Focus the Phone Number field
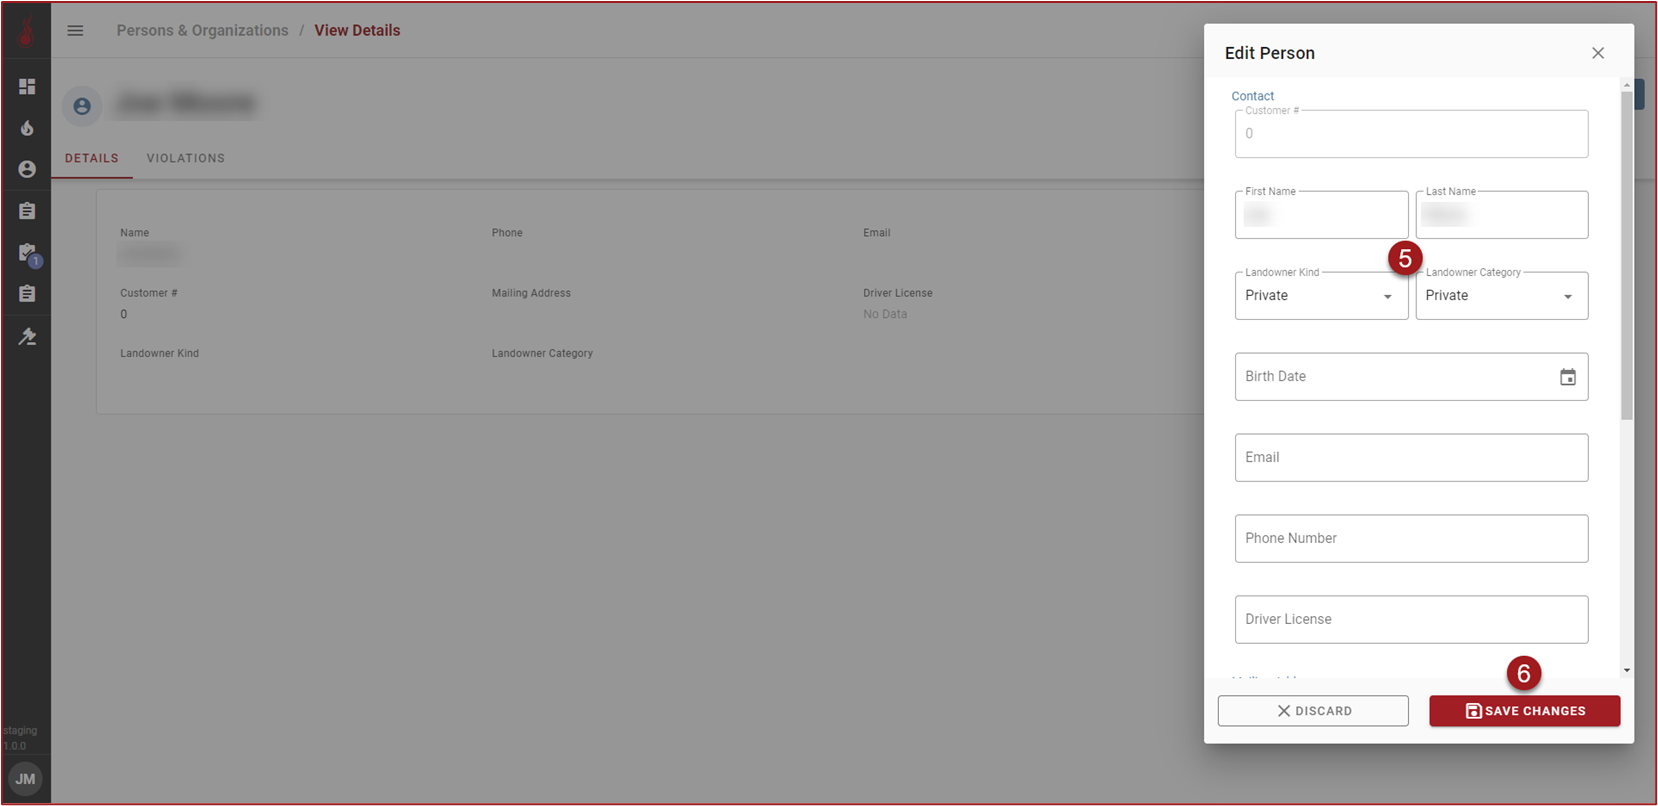Screen dimensions: 1658x806 [x=1410, y=539]
